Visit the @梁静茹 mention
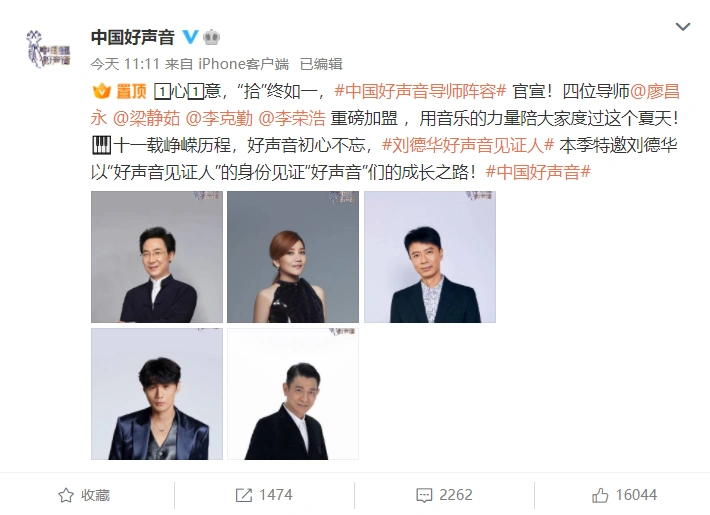710x515 pixels. click(146, 118)
